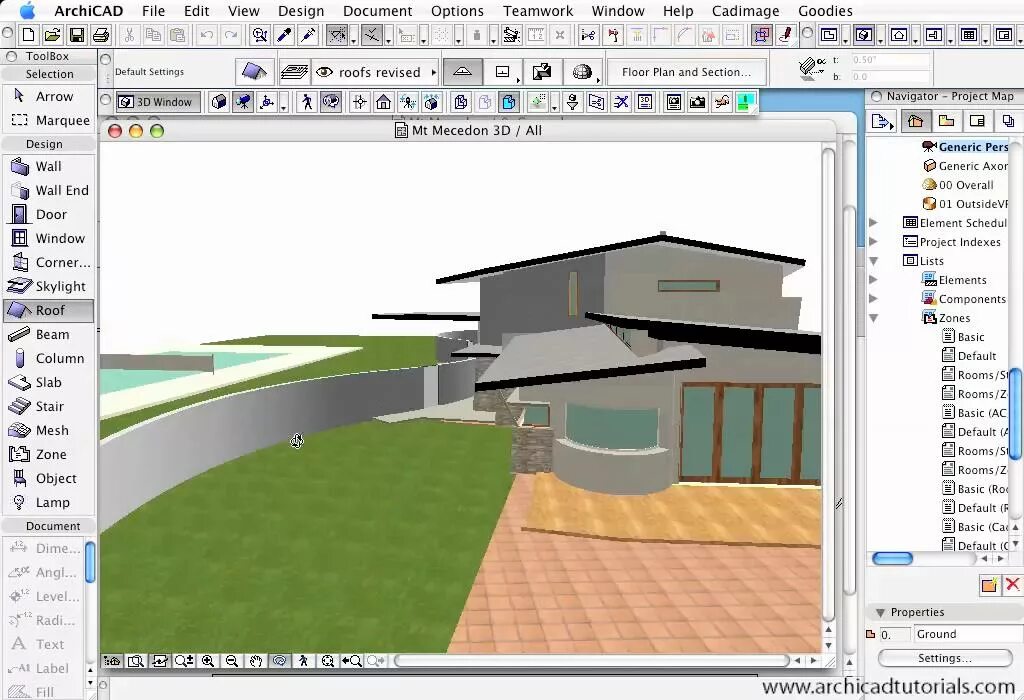Viewport: 1024px width, 700px height.
Task: Save the project with floppy icon
Action: pyautogui.click(x=76, y=35)
